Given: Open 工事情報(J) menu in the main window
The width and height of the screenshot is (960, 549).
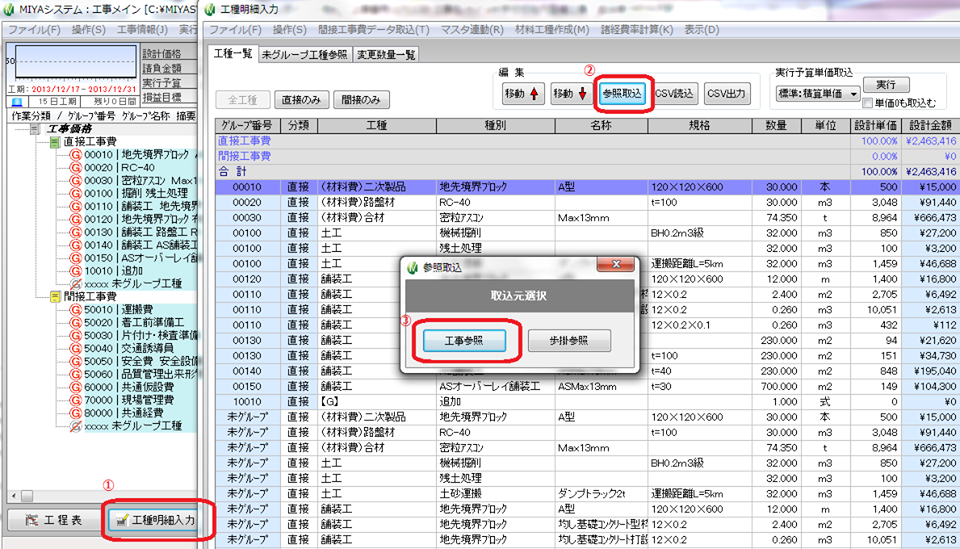Looking at the screenshot, I should 142,29.
